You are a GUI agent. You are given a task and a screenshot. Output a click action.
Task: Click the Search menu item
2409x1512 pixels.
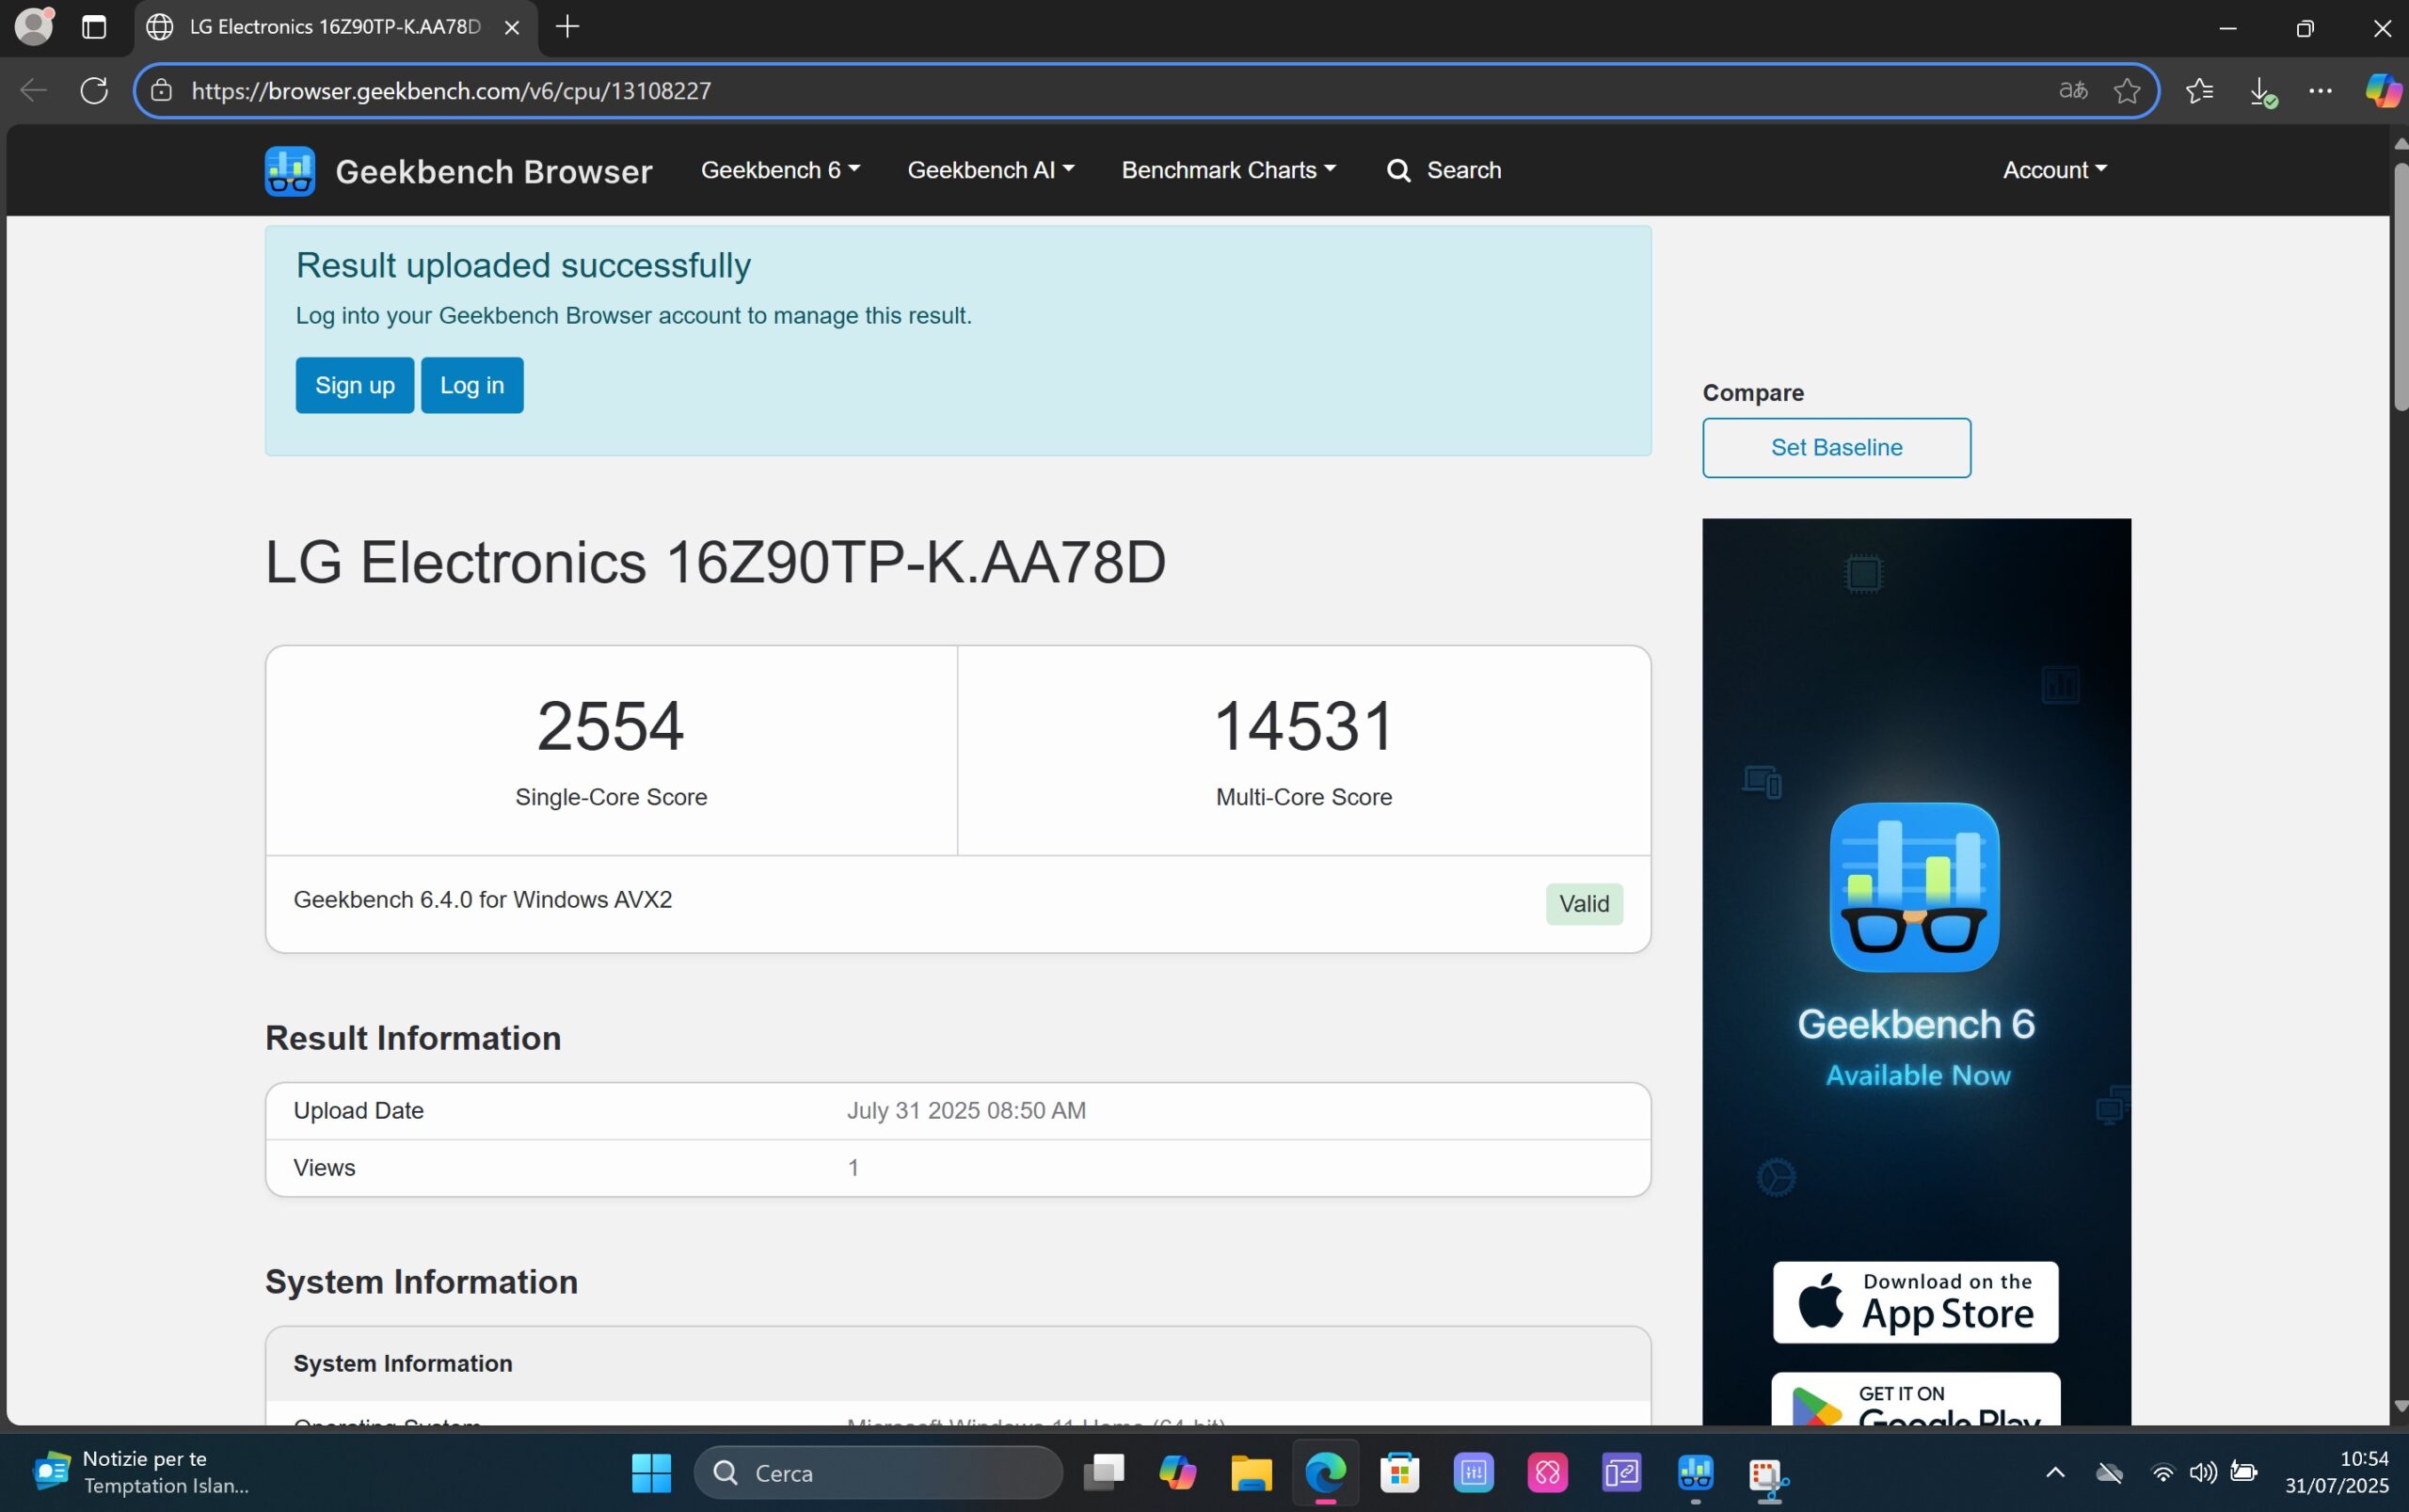point(1444,170)
